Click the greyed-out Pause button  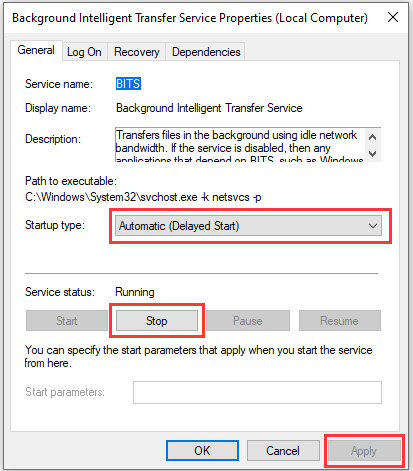(x=248, y=321)
